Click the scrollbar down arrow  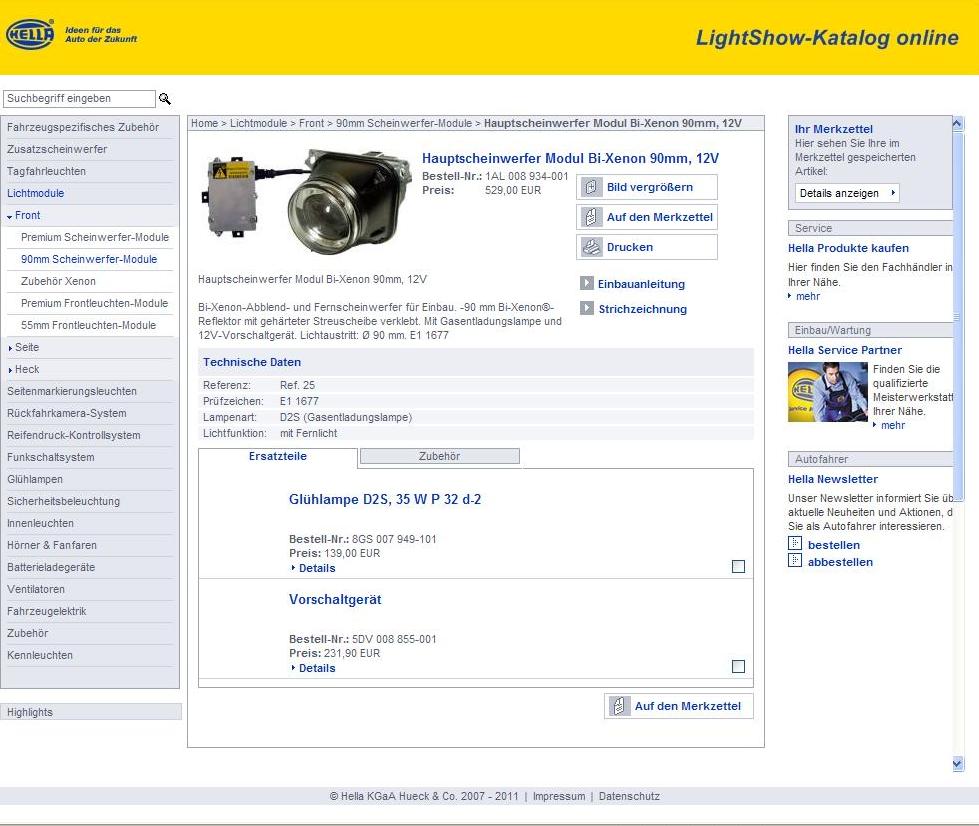point(957,763)
